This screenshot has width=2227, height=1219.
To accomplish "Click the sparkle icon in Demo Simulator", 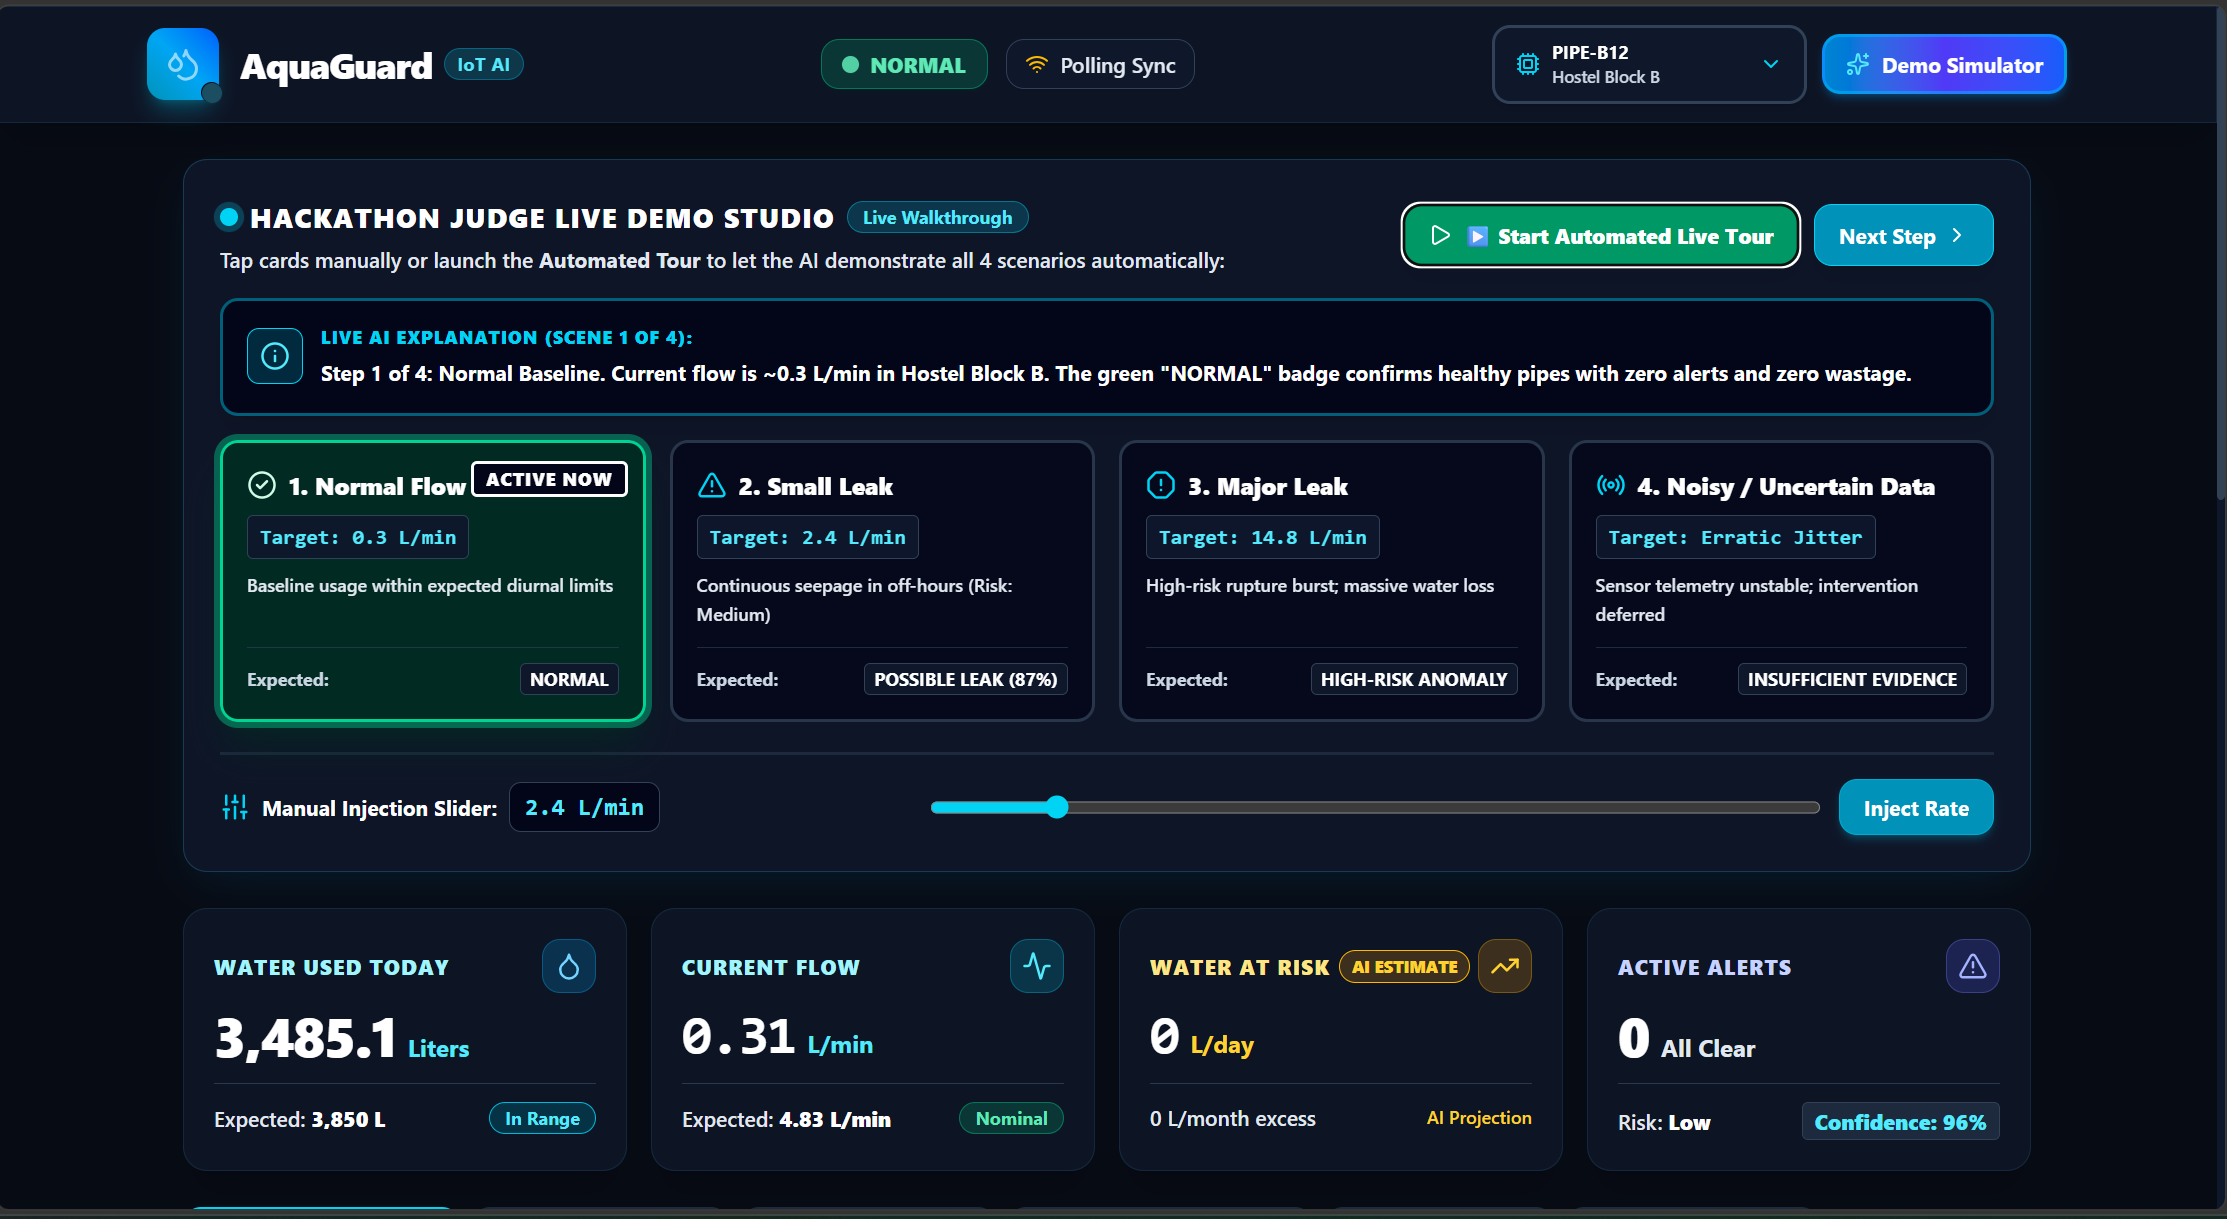I will pos(1857,65).
